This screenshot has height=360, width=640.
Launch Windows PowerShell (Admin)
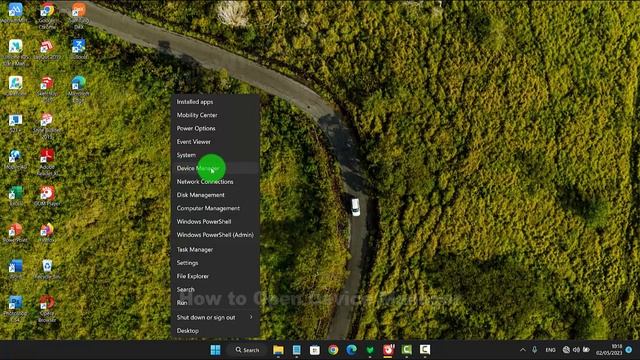tap(215, 235)
